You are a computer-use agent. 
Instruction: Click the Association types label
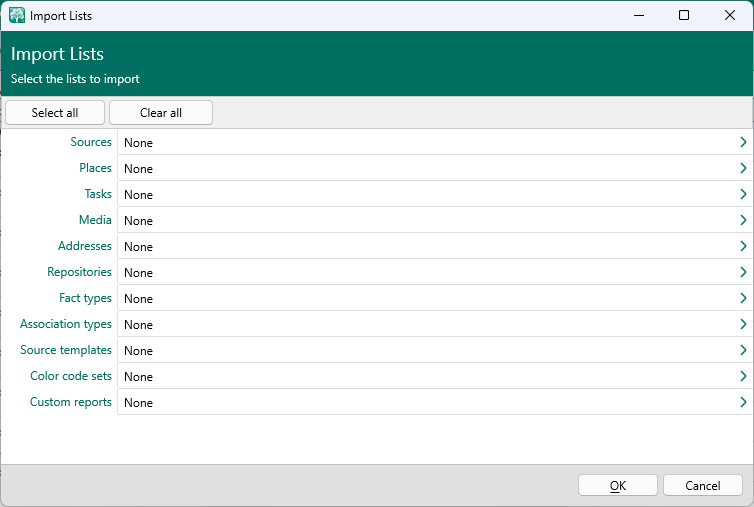coord(66,324)
